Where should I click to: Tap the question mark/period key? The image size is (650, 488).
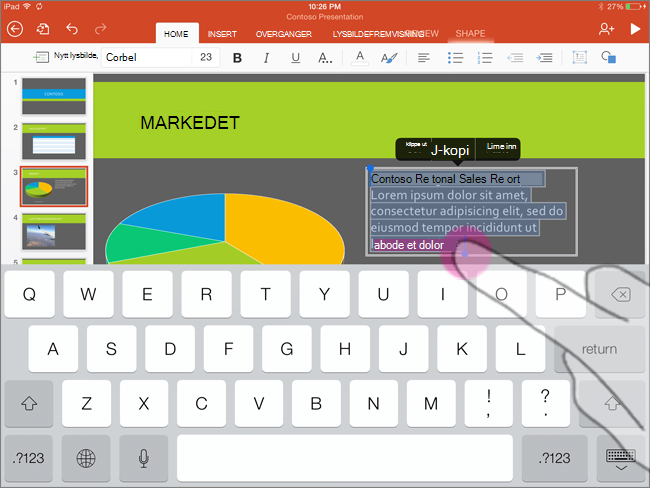(x=546, y=403)
